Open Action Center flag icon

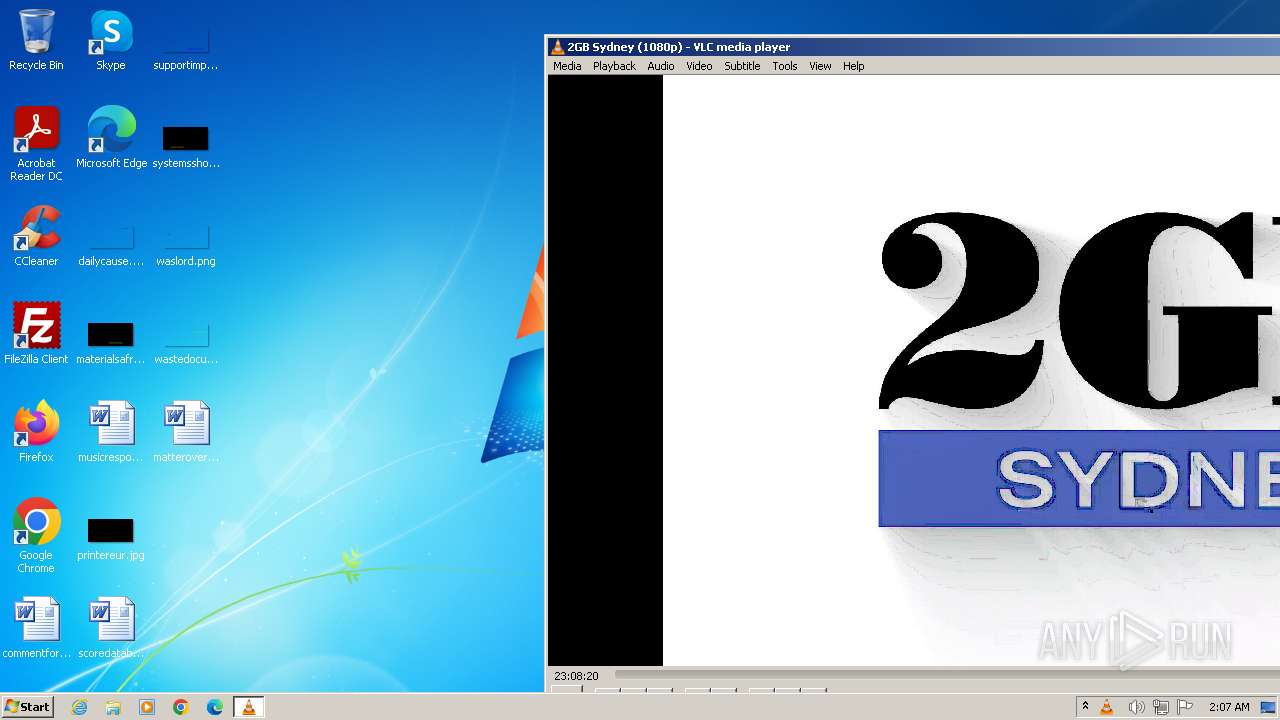coord(1185,707)
